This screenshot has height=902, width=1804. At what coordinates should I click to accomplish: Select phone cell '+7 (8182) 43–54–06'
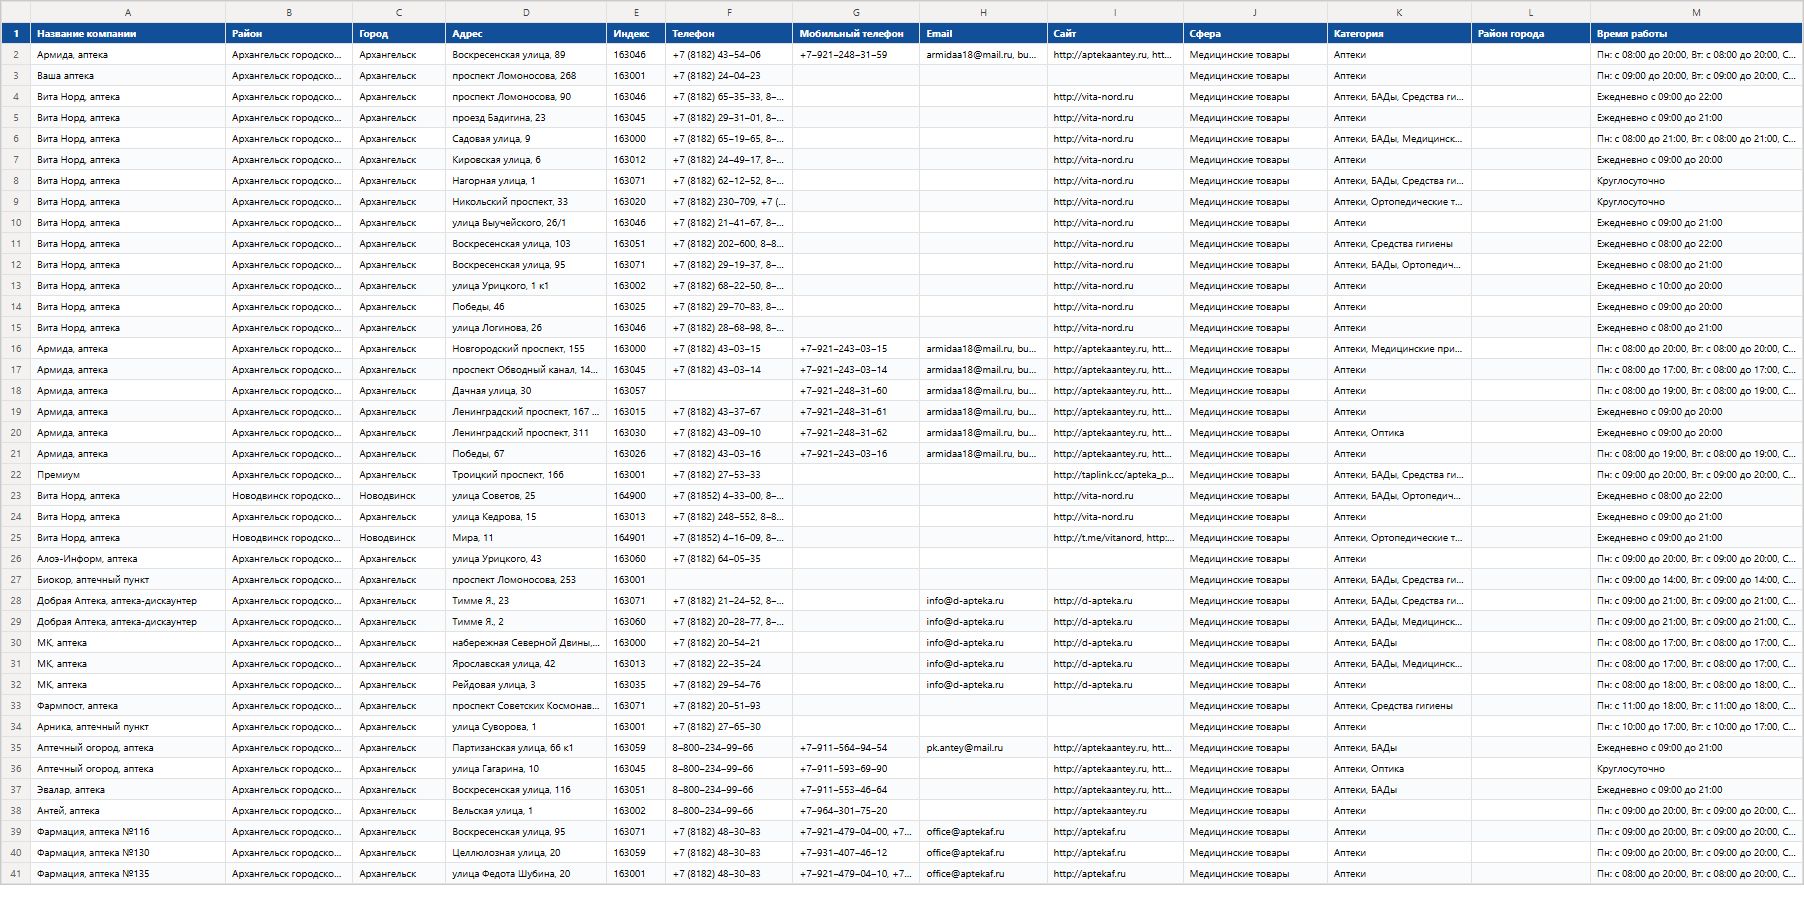pos(729,55)
